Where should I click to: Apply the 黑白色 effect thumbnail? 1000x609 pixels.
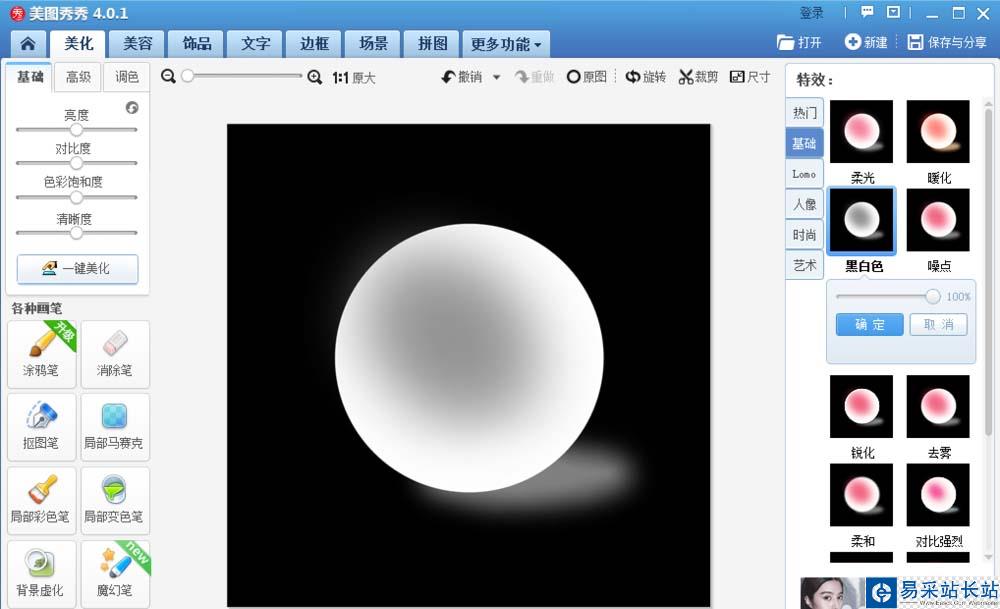pyautogui.click(x=862, y=221)
